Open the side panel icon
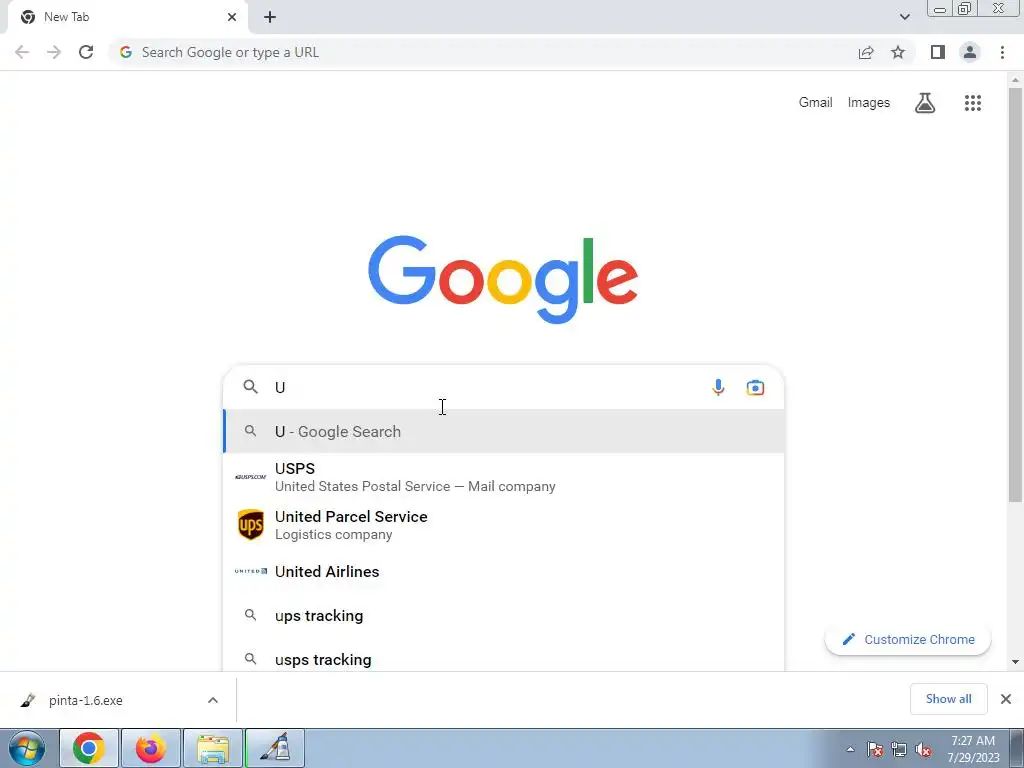 pyautogui.click(x=938, y=52)
